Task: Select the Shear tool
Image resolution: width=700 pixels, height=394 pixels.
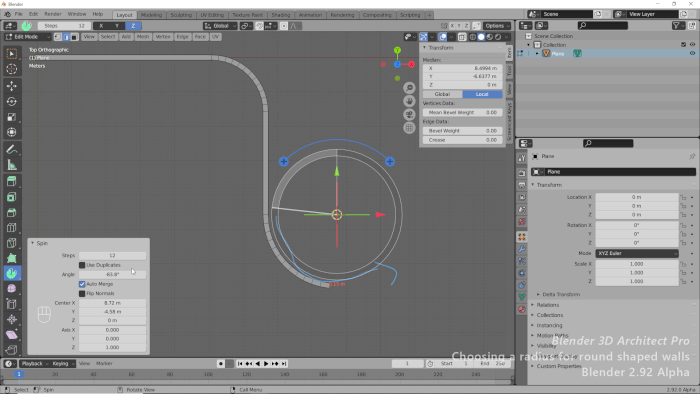Action: point(12,335)
